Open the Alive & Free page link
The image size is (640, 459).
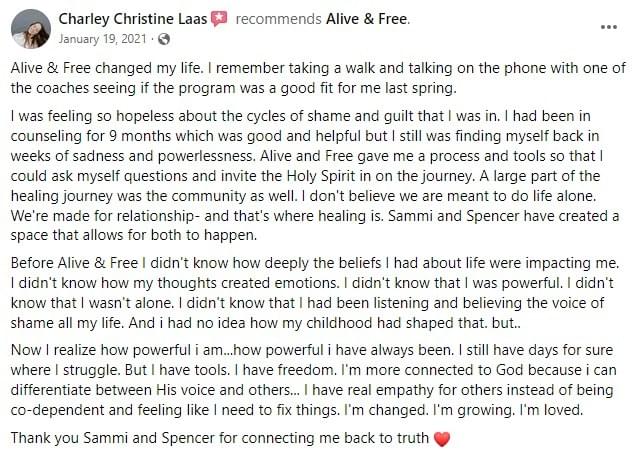pyautogui.click(x=367, y=19)
